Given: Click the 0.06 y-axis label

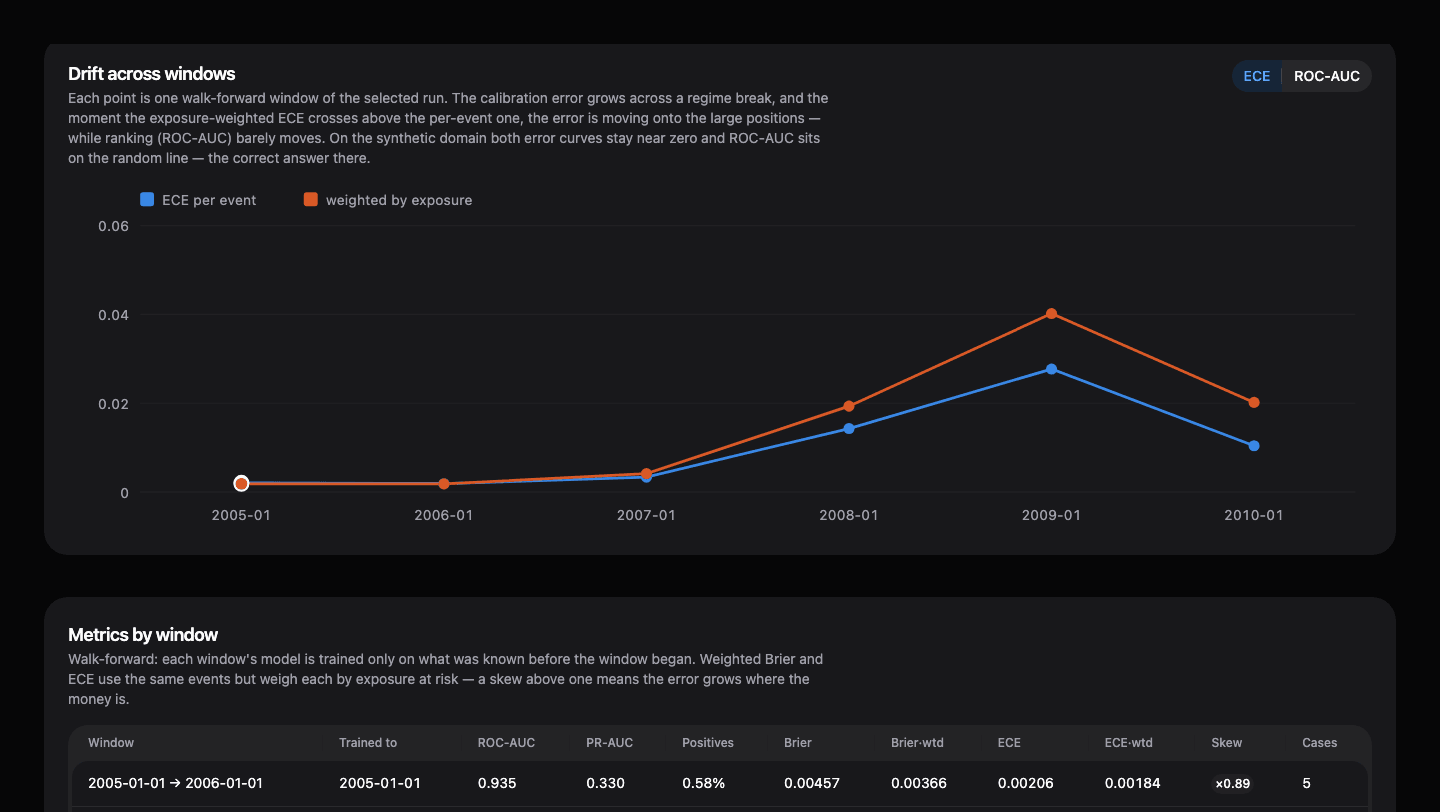Looking at the screenshot, I should pyautogui.click(x=114, y=226).
